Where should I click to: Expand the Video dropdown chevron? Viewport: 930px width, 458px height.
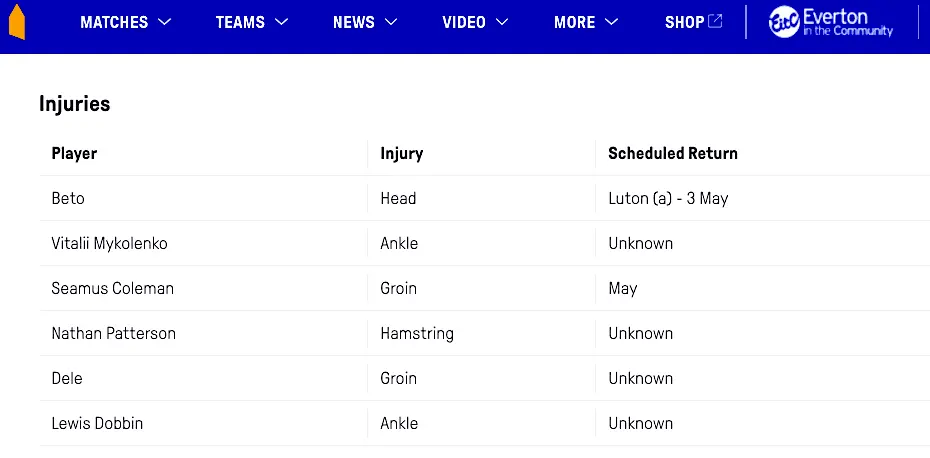tap(502, 22)
